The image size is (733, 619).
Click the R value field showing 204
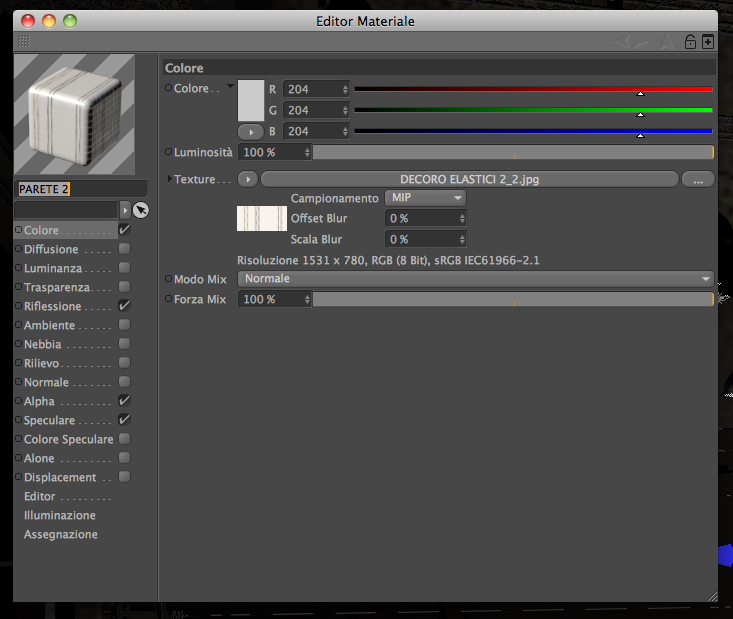[316, 89]
